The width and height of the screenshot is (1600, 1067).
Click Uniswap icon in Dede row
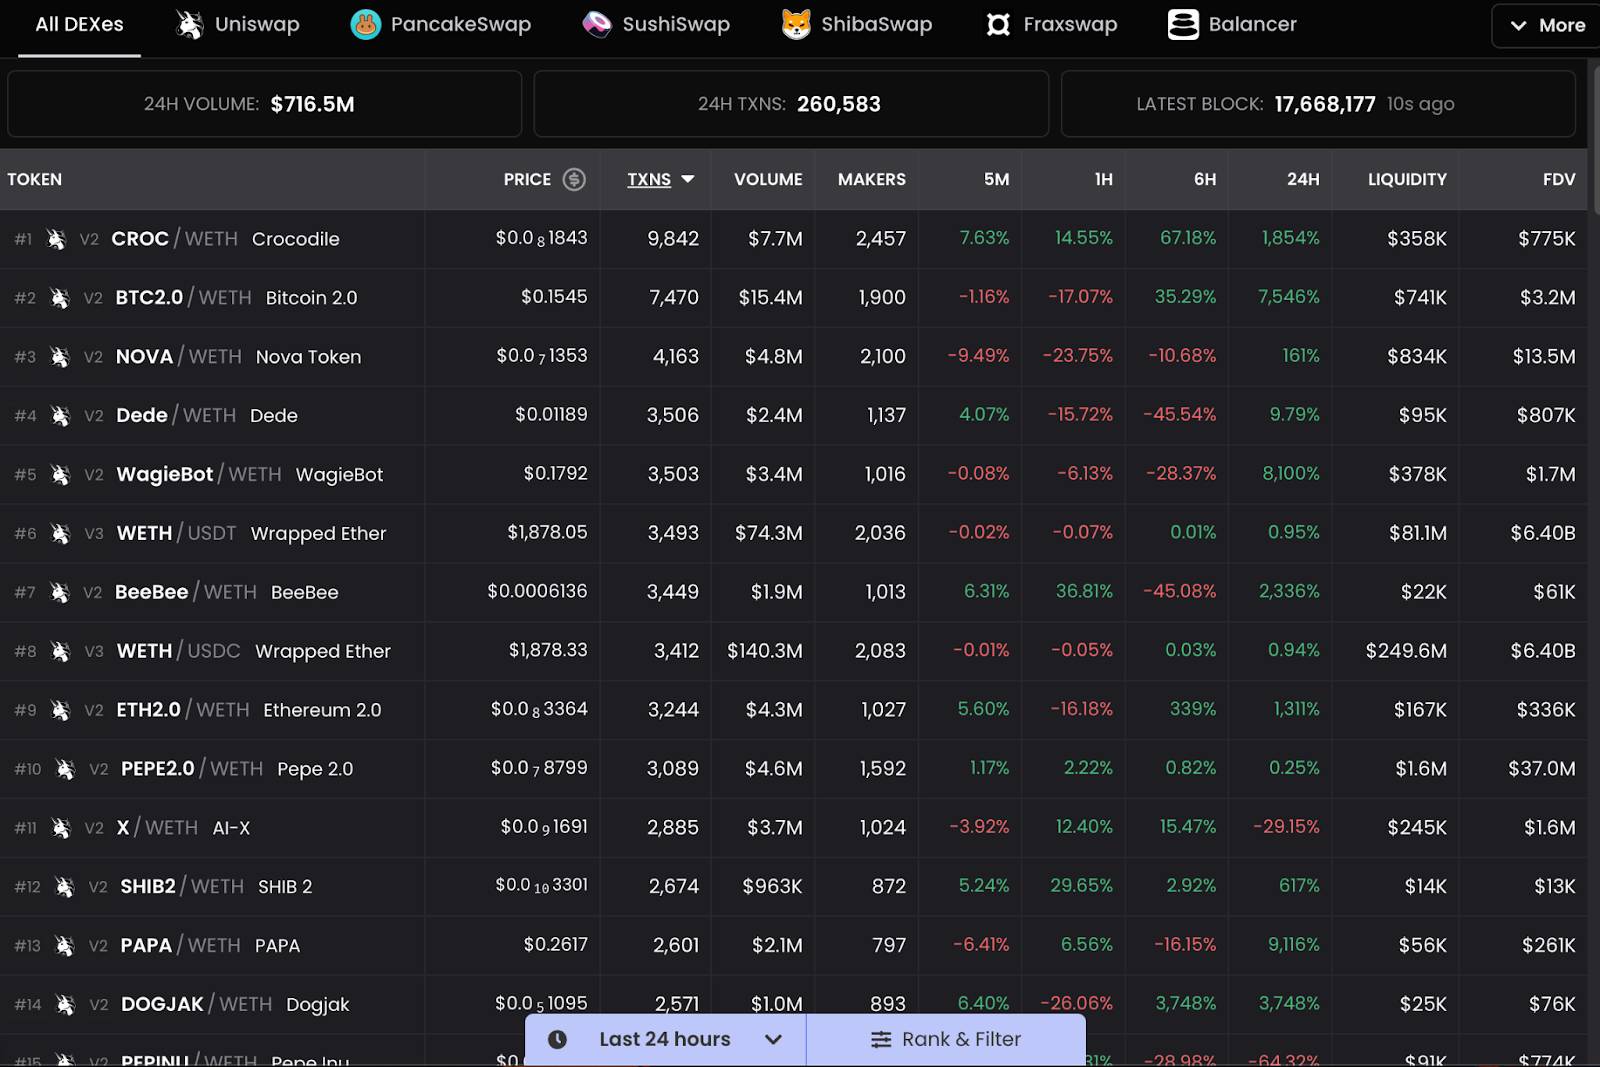coord(60,416)
